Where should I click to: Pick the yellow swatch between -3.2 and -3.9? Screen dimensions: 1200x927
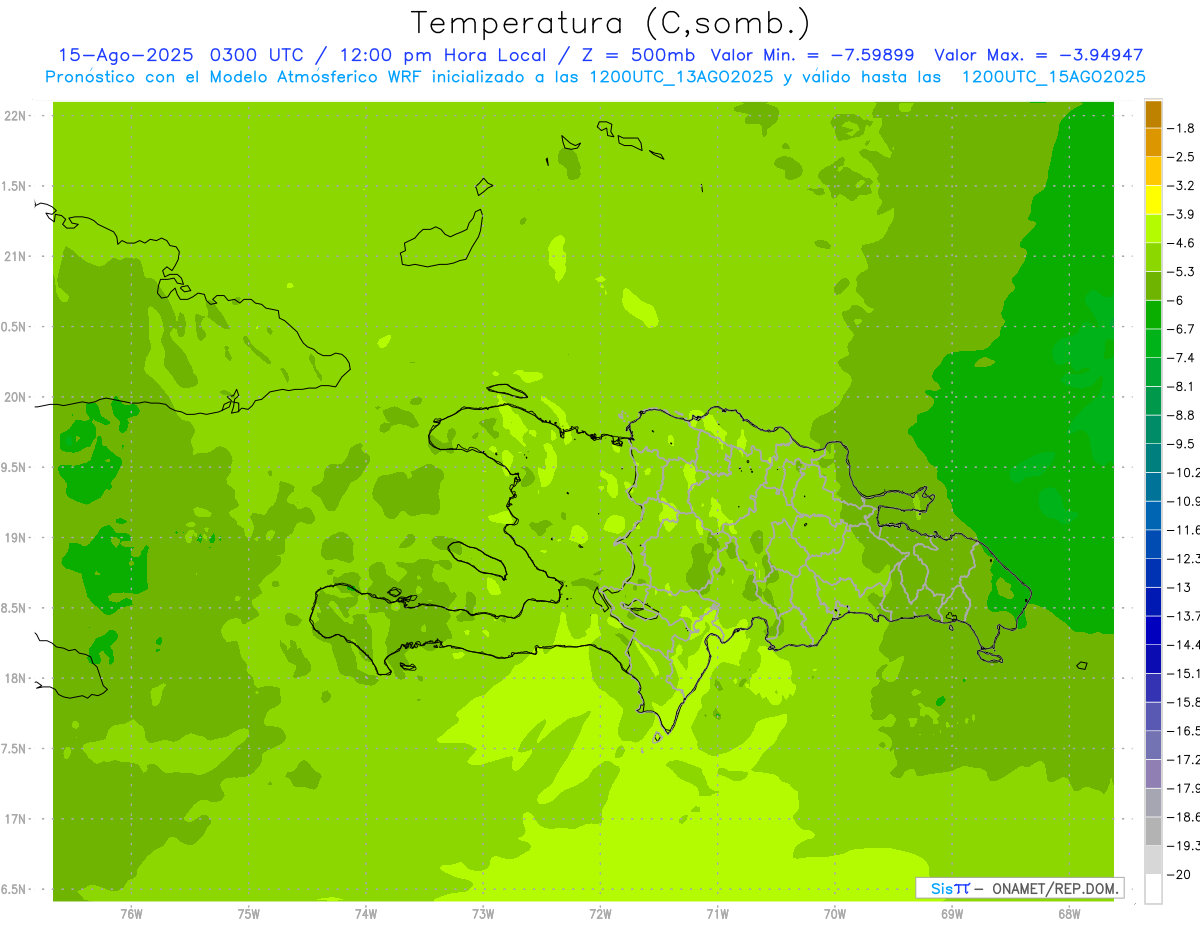pyautogui.click(x=1153, y=200)
